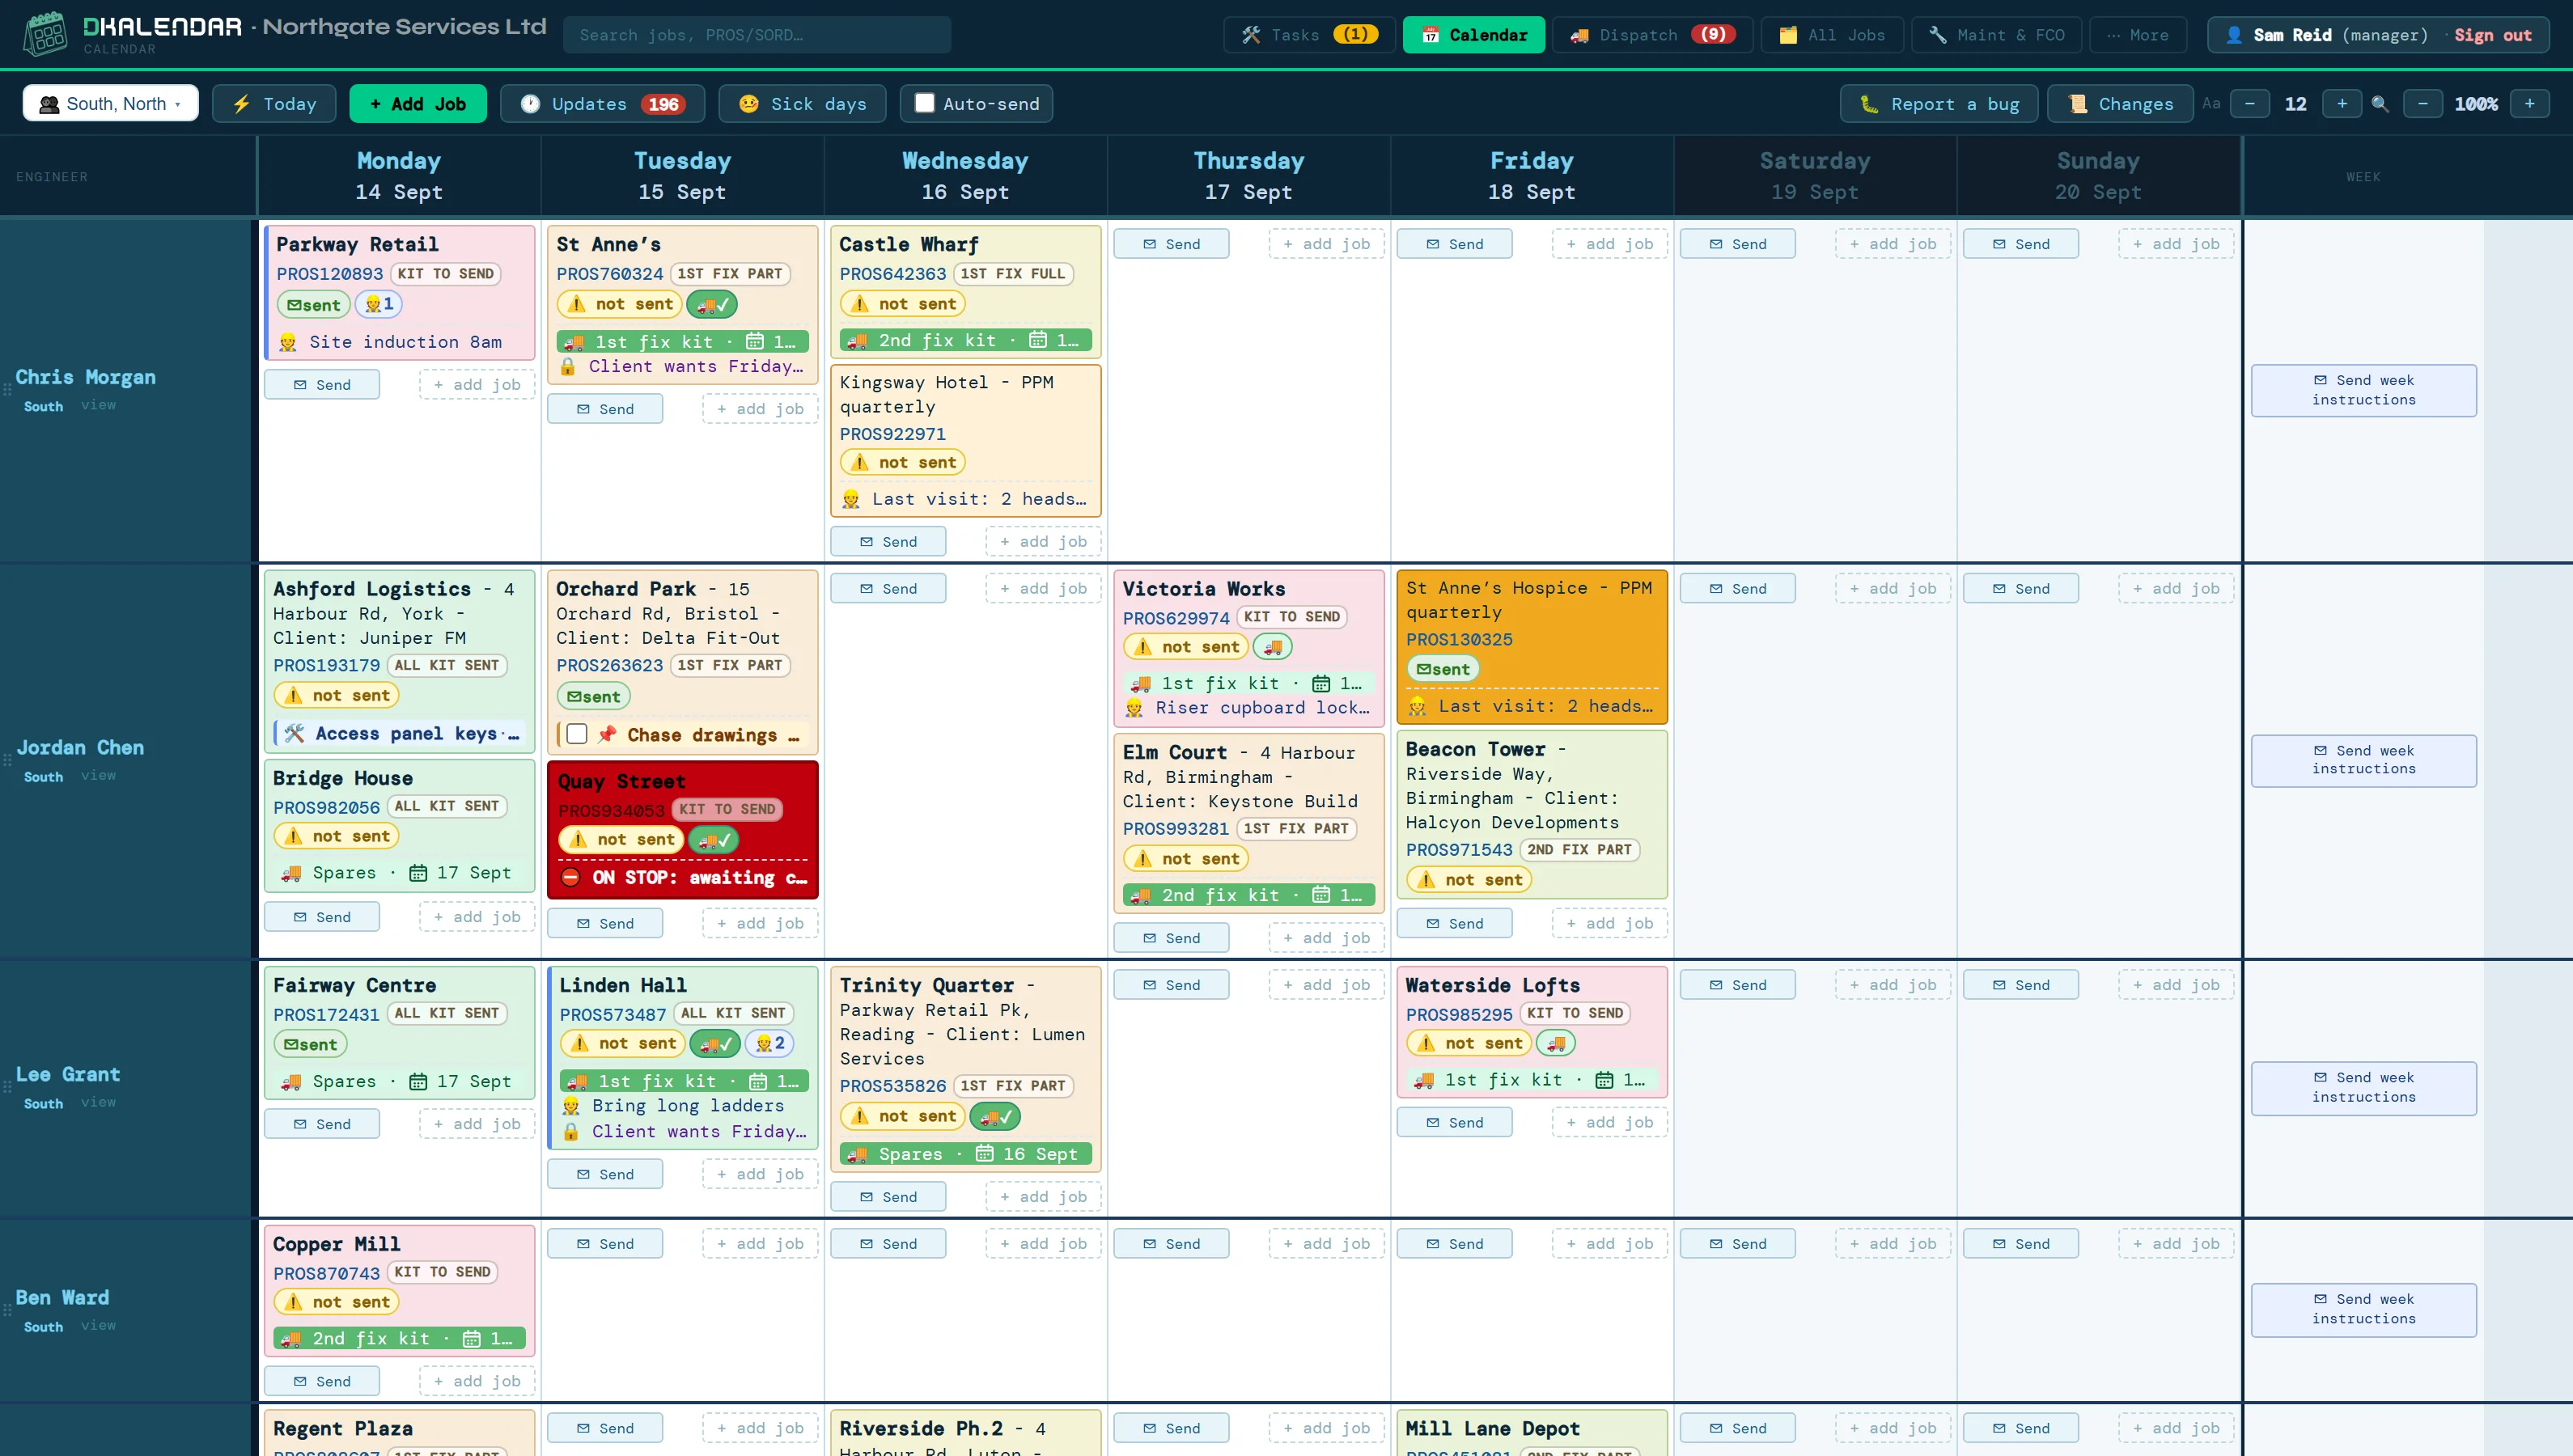The width and height of the screenshot is (2573, 1456).
Task: Click the truck badge on Victoria Works card
Action: [x=1272, y=647]
